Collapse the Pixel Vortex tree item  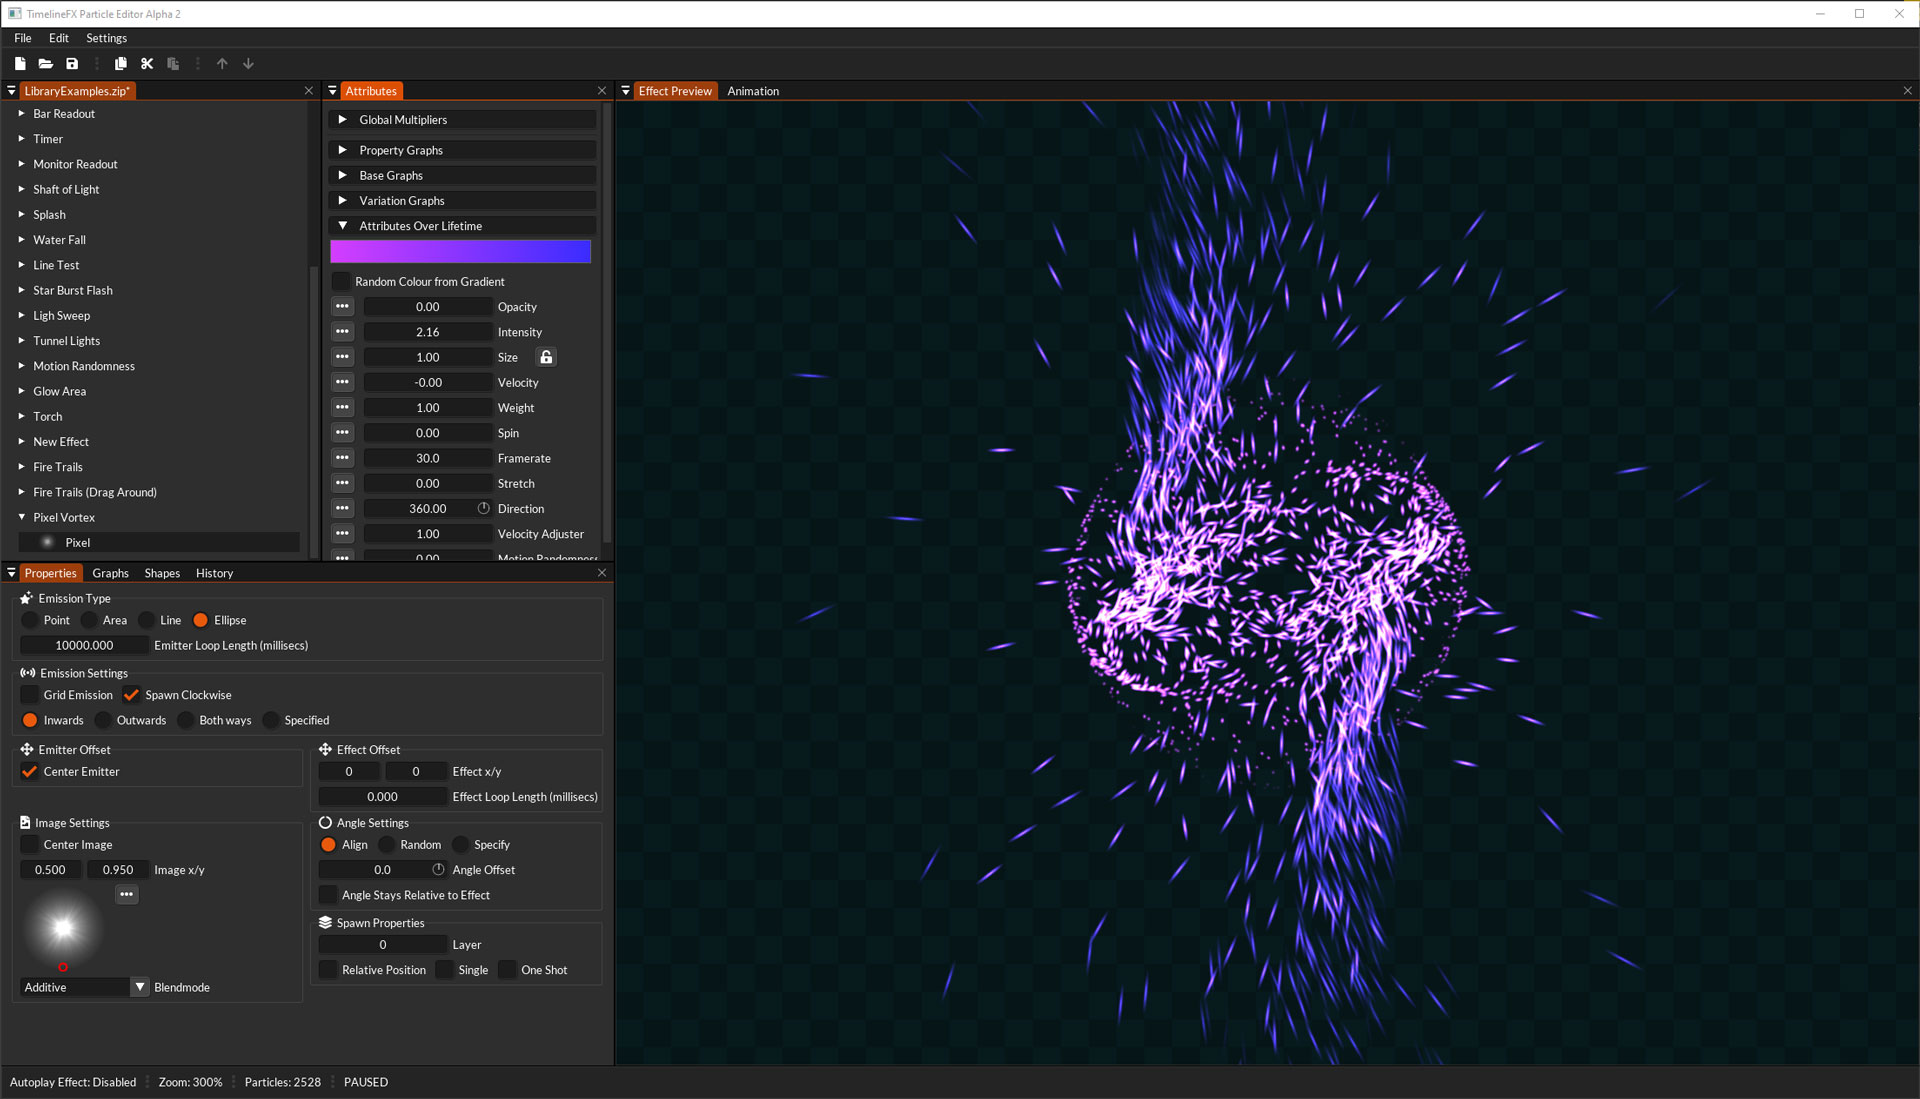[x=21, y=517]
